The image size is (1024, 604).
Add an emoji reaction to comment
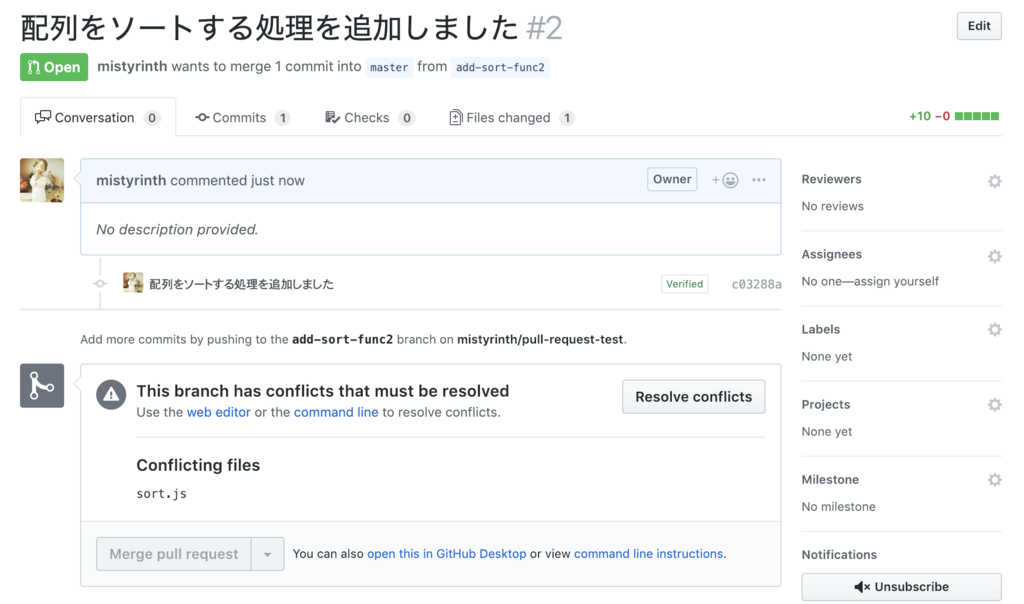(725, 180)
